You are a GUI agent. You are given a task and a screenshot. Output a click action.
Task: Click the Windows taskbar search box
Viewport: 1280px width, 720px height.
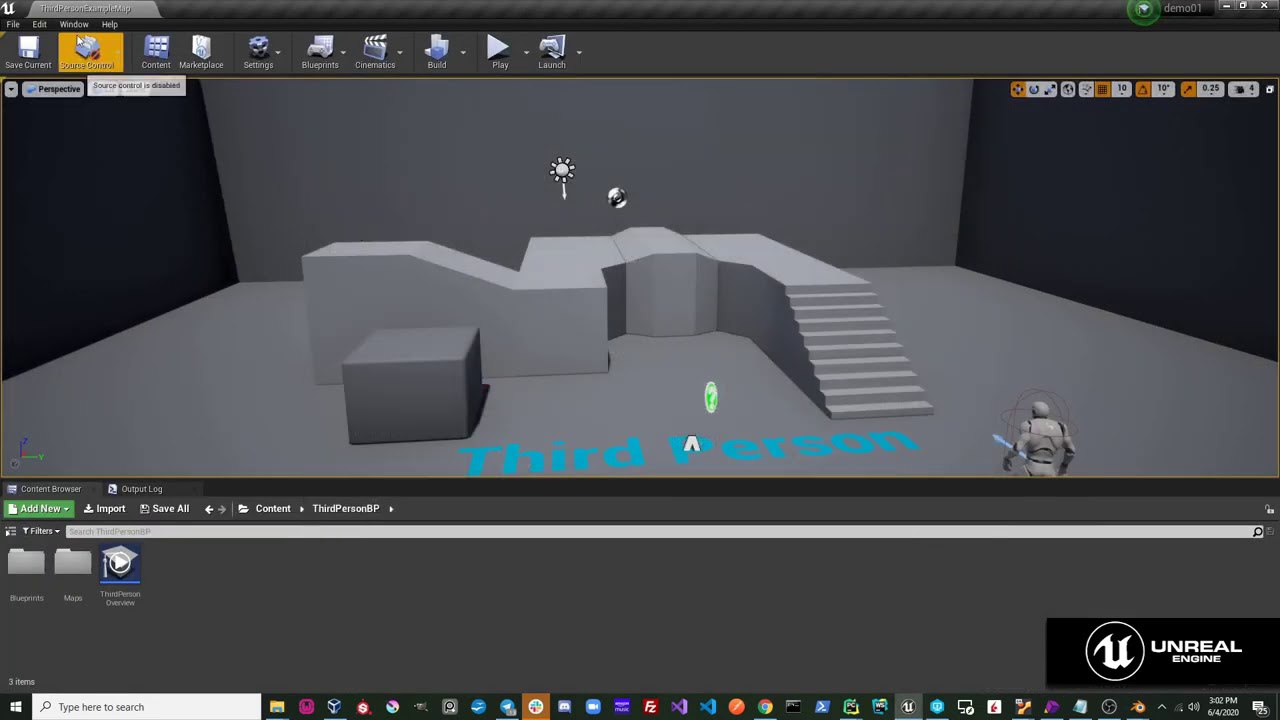[147, 707]
